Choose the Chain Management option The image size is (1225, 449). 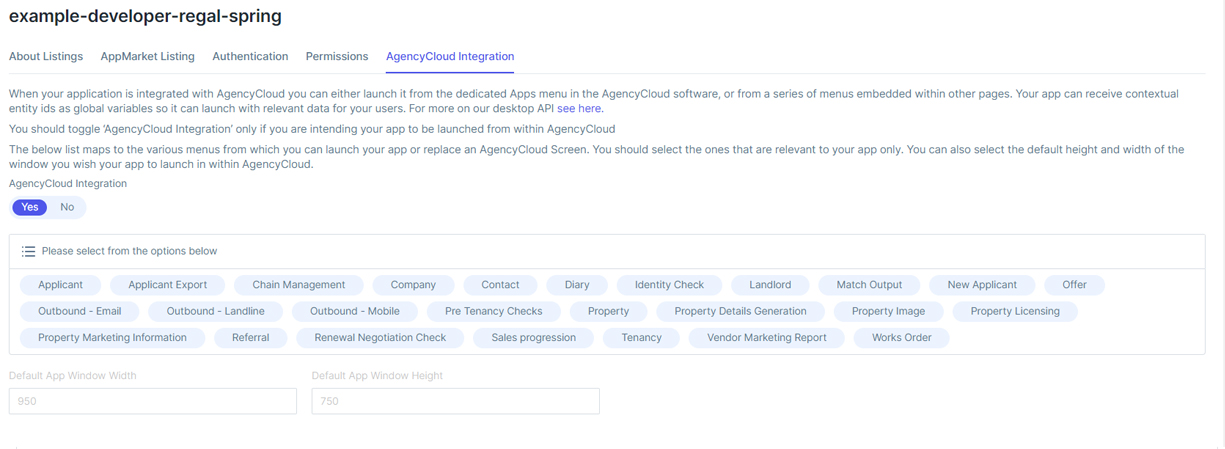point(299,285)
